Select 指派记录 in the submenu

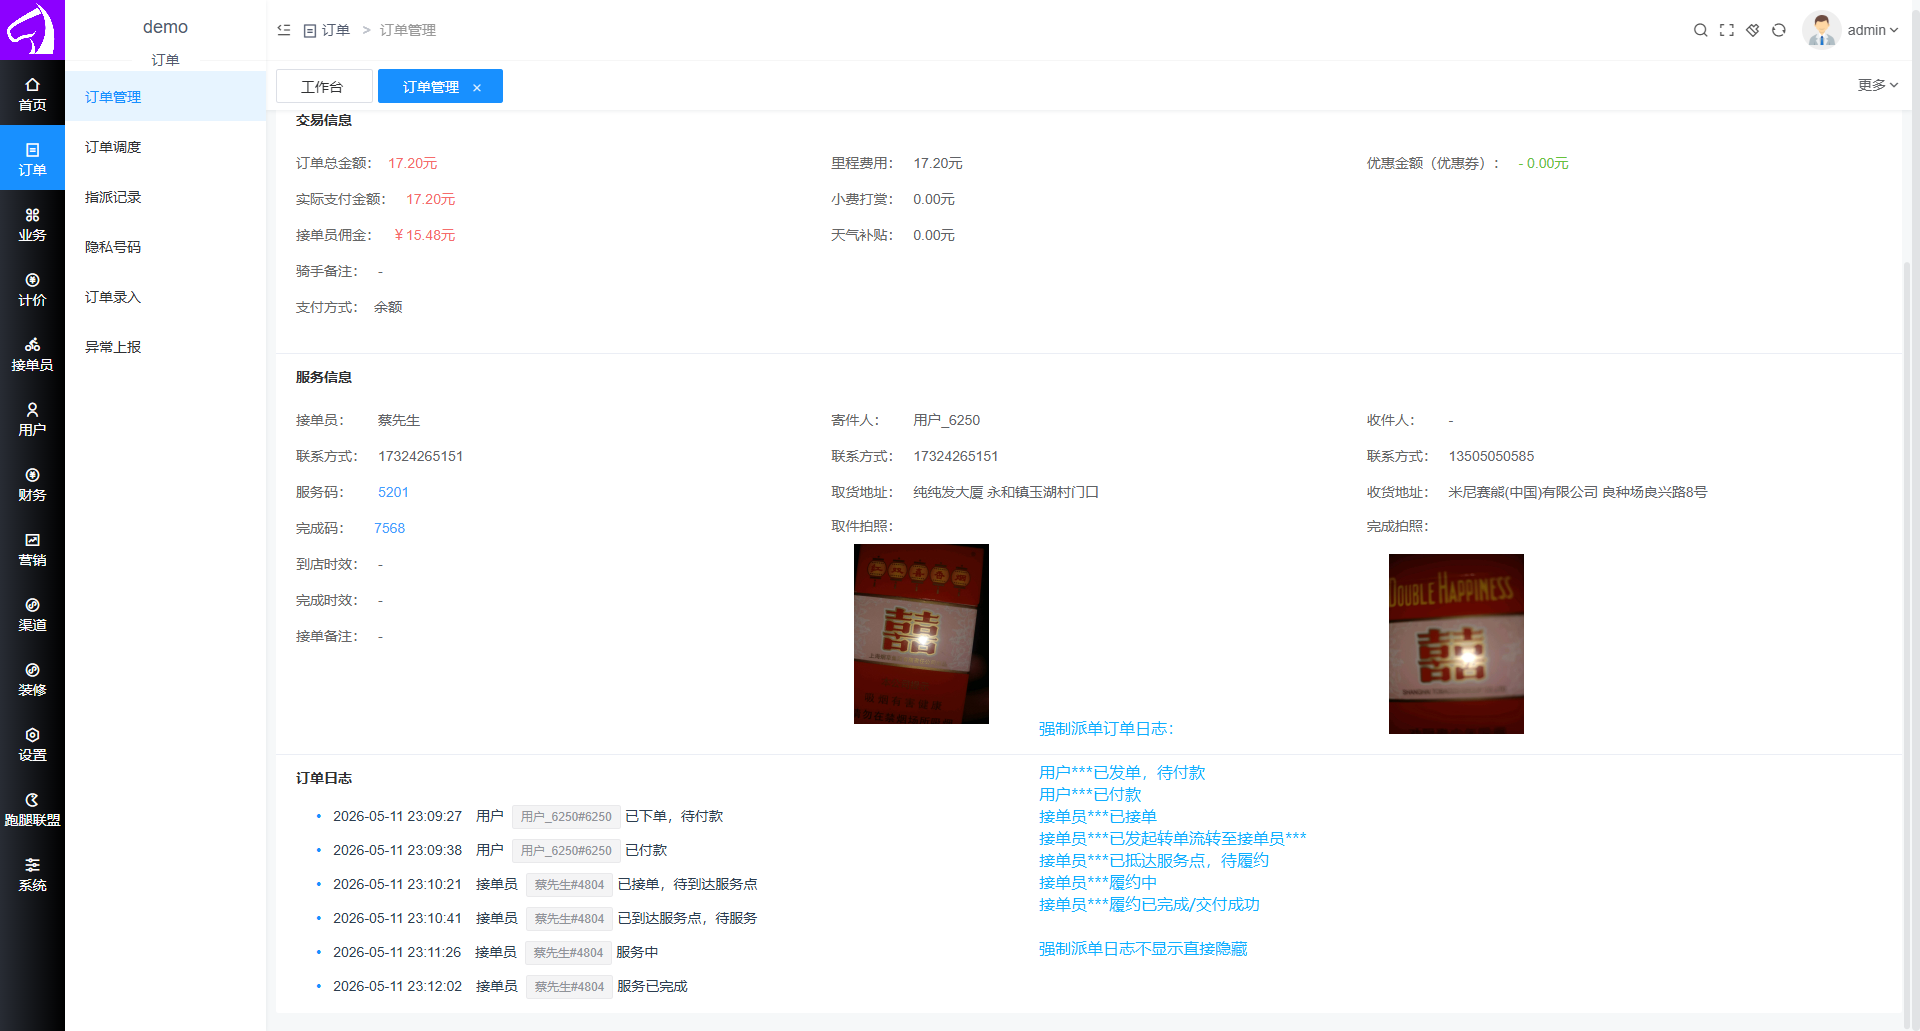(166, 197)
